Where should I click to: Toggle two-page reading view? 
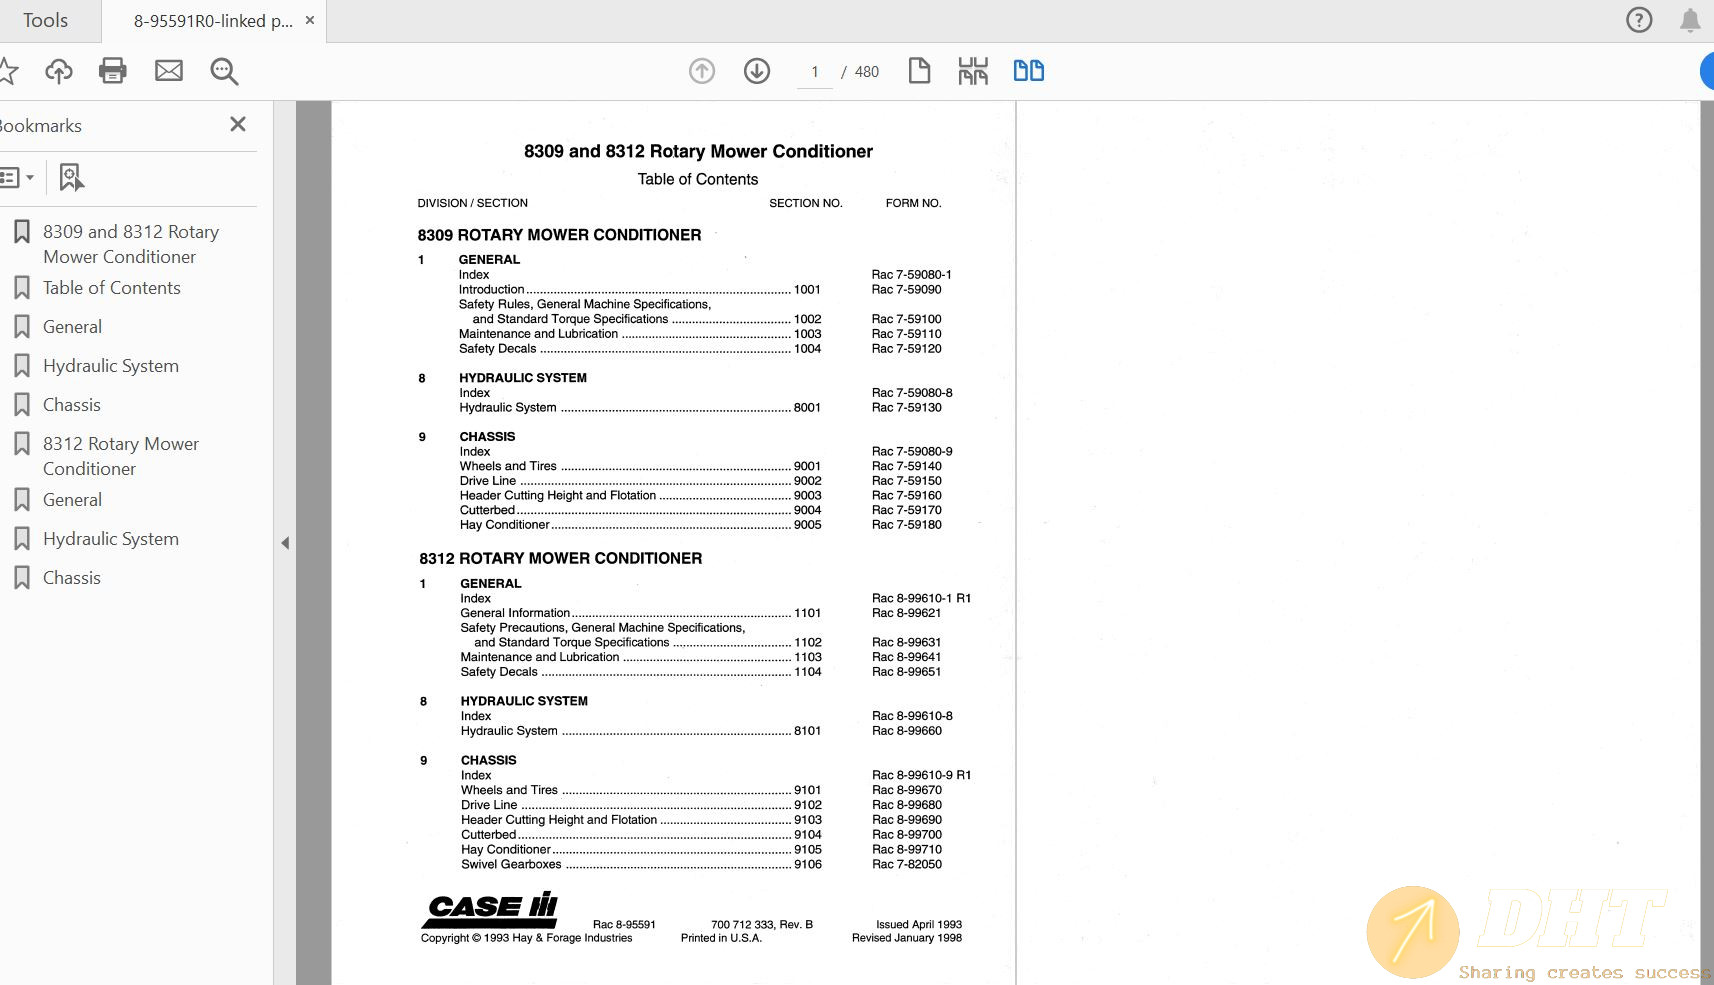tap(1028, 70)
